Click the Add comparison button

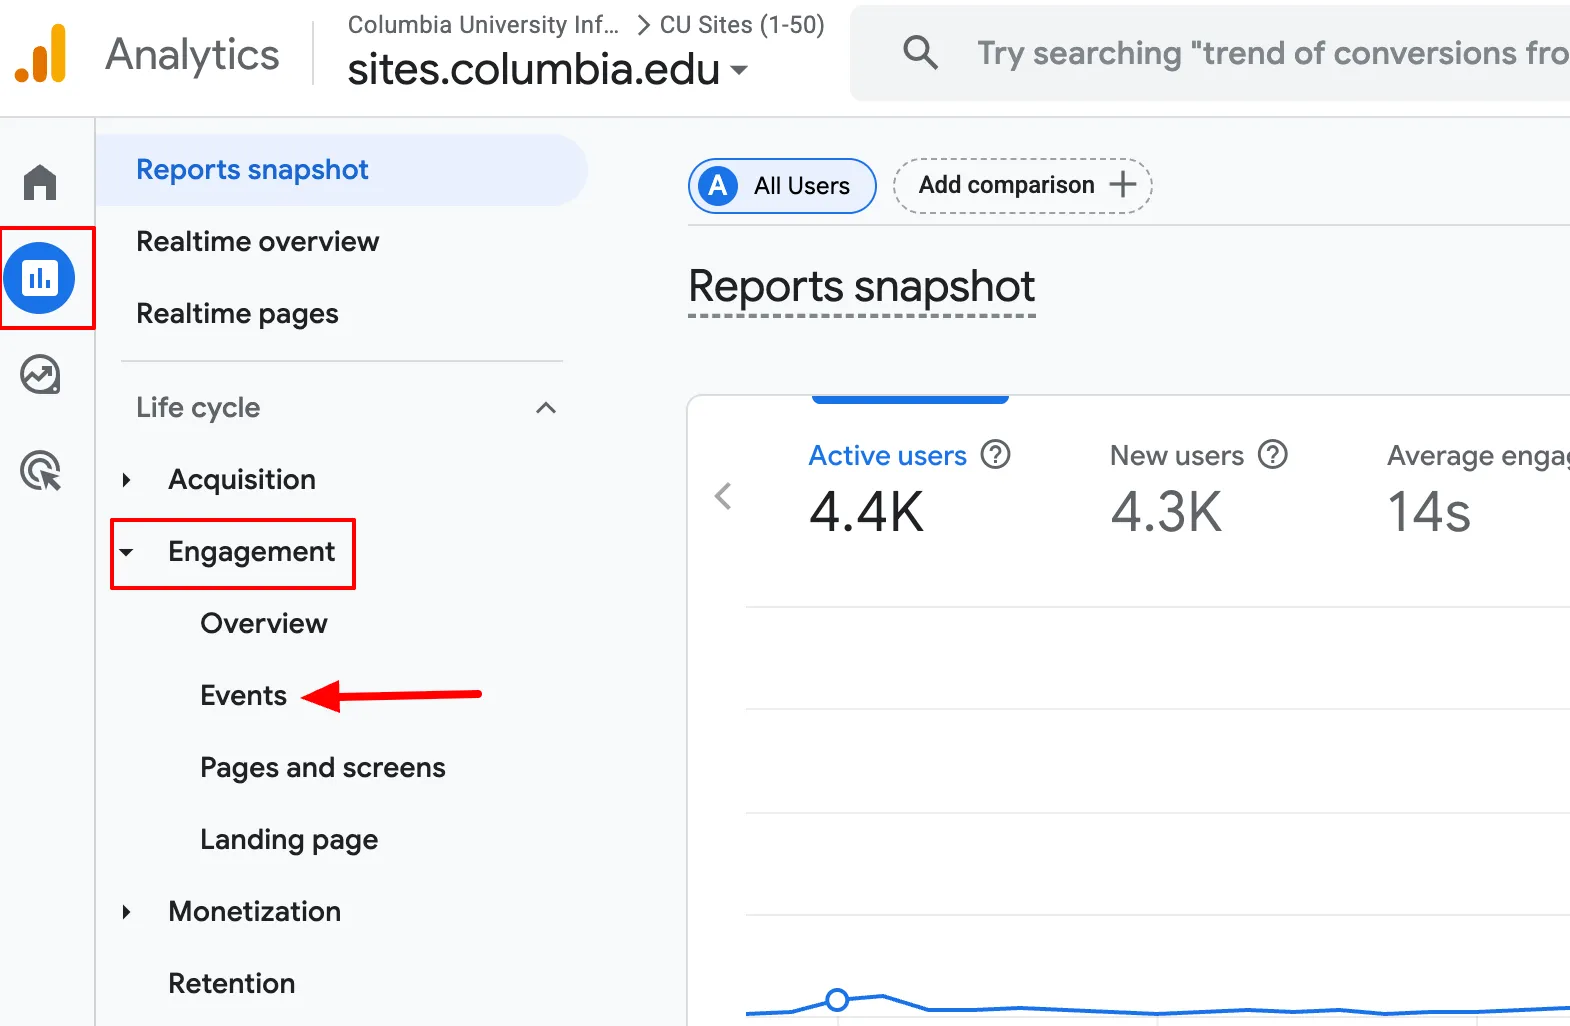(x=1023, y=186)
